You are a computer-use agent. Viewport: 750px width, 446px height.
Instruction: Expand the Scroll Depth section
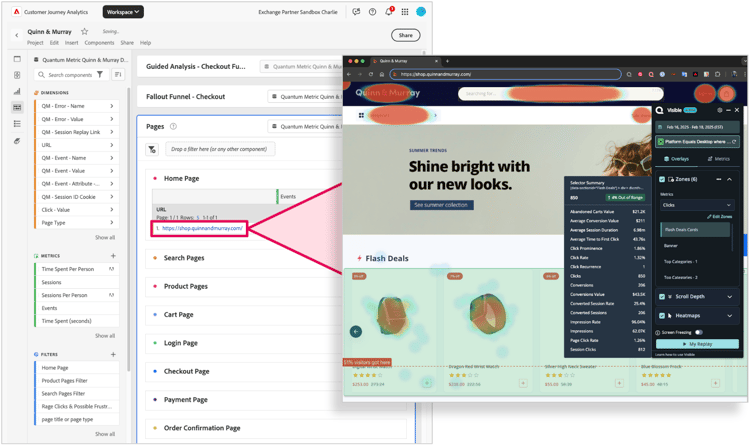coord(729,297)
